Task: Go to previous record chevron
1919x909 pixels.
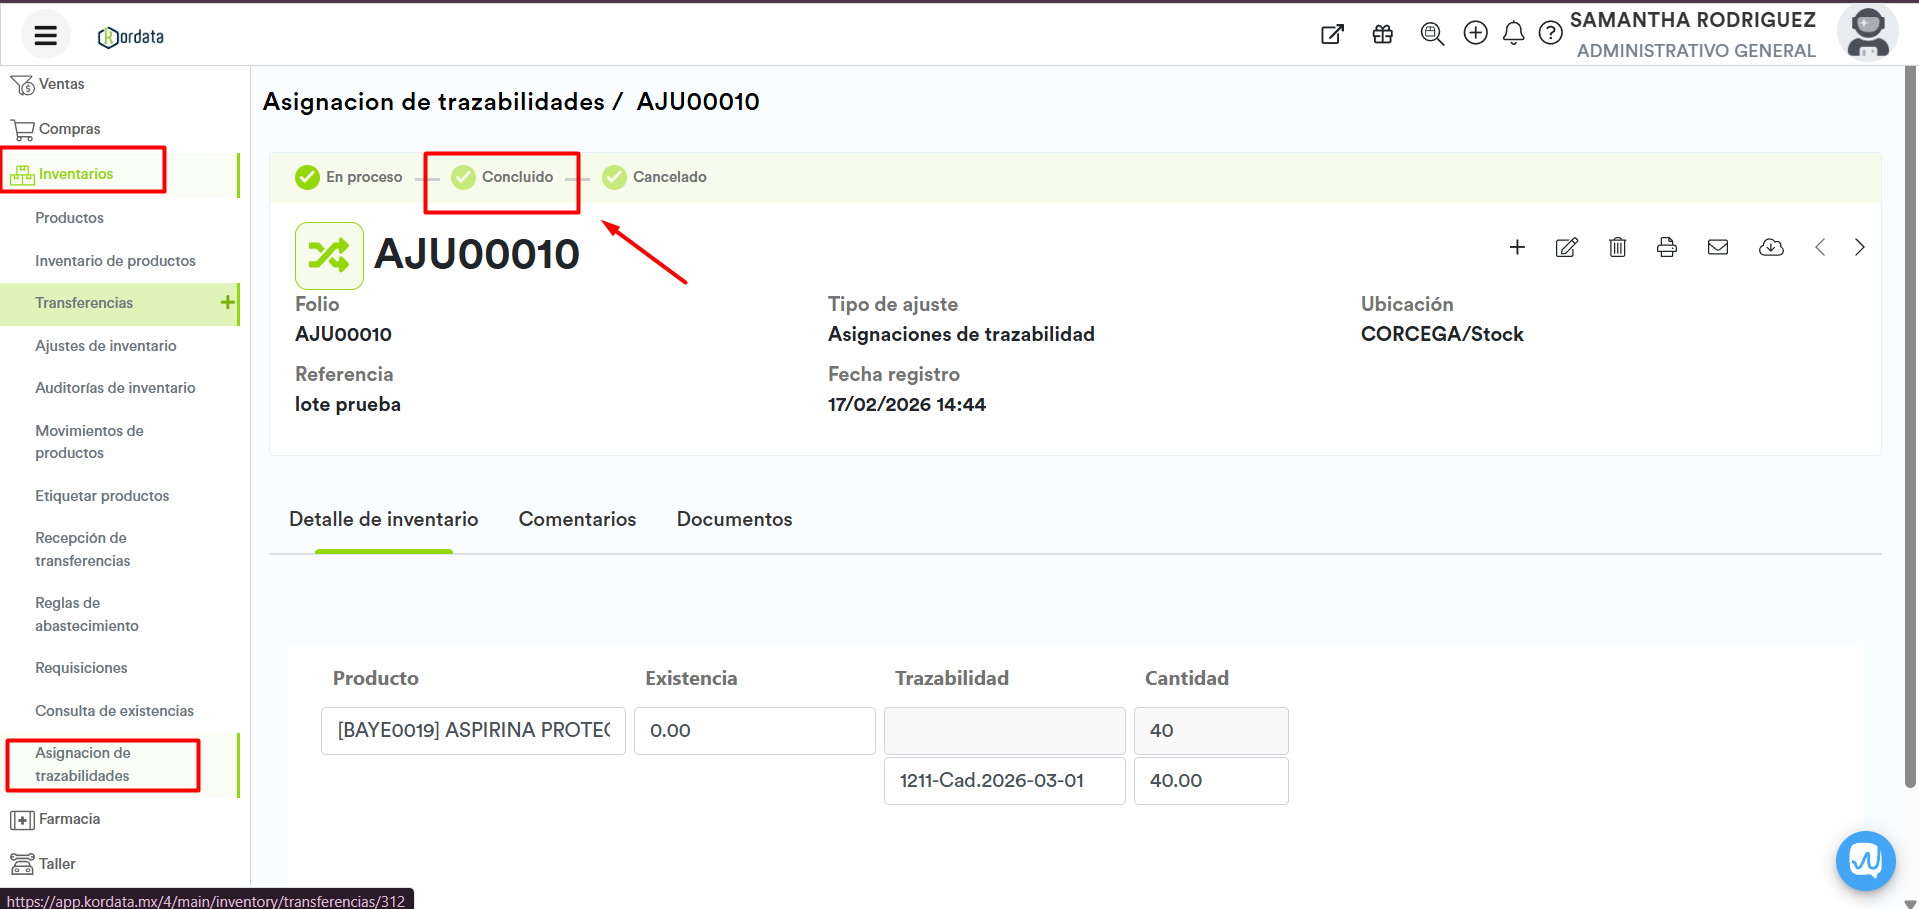Action: tap(1820, 248)
